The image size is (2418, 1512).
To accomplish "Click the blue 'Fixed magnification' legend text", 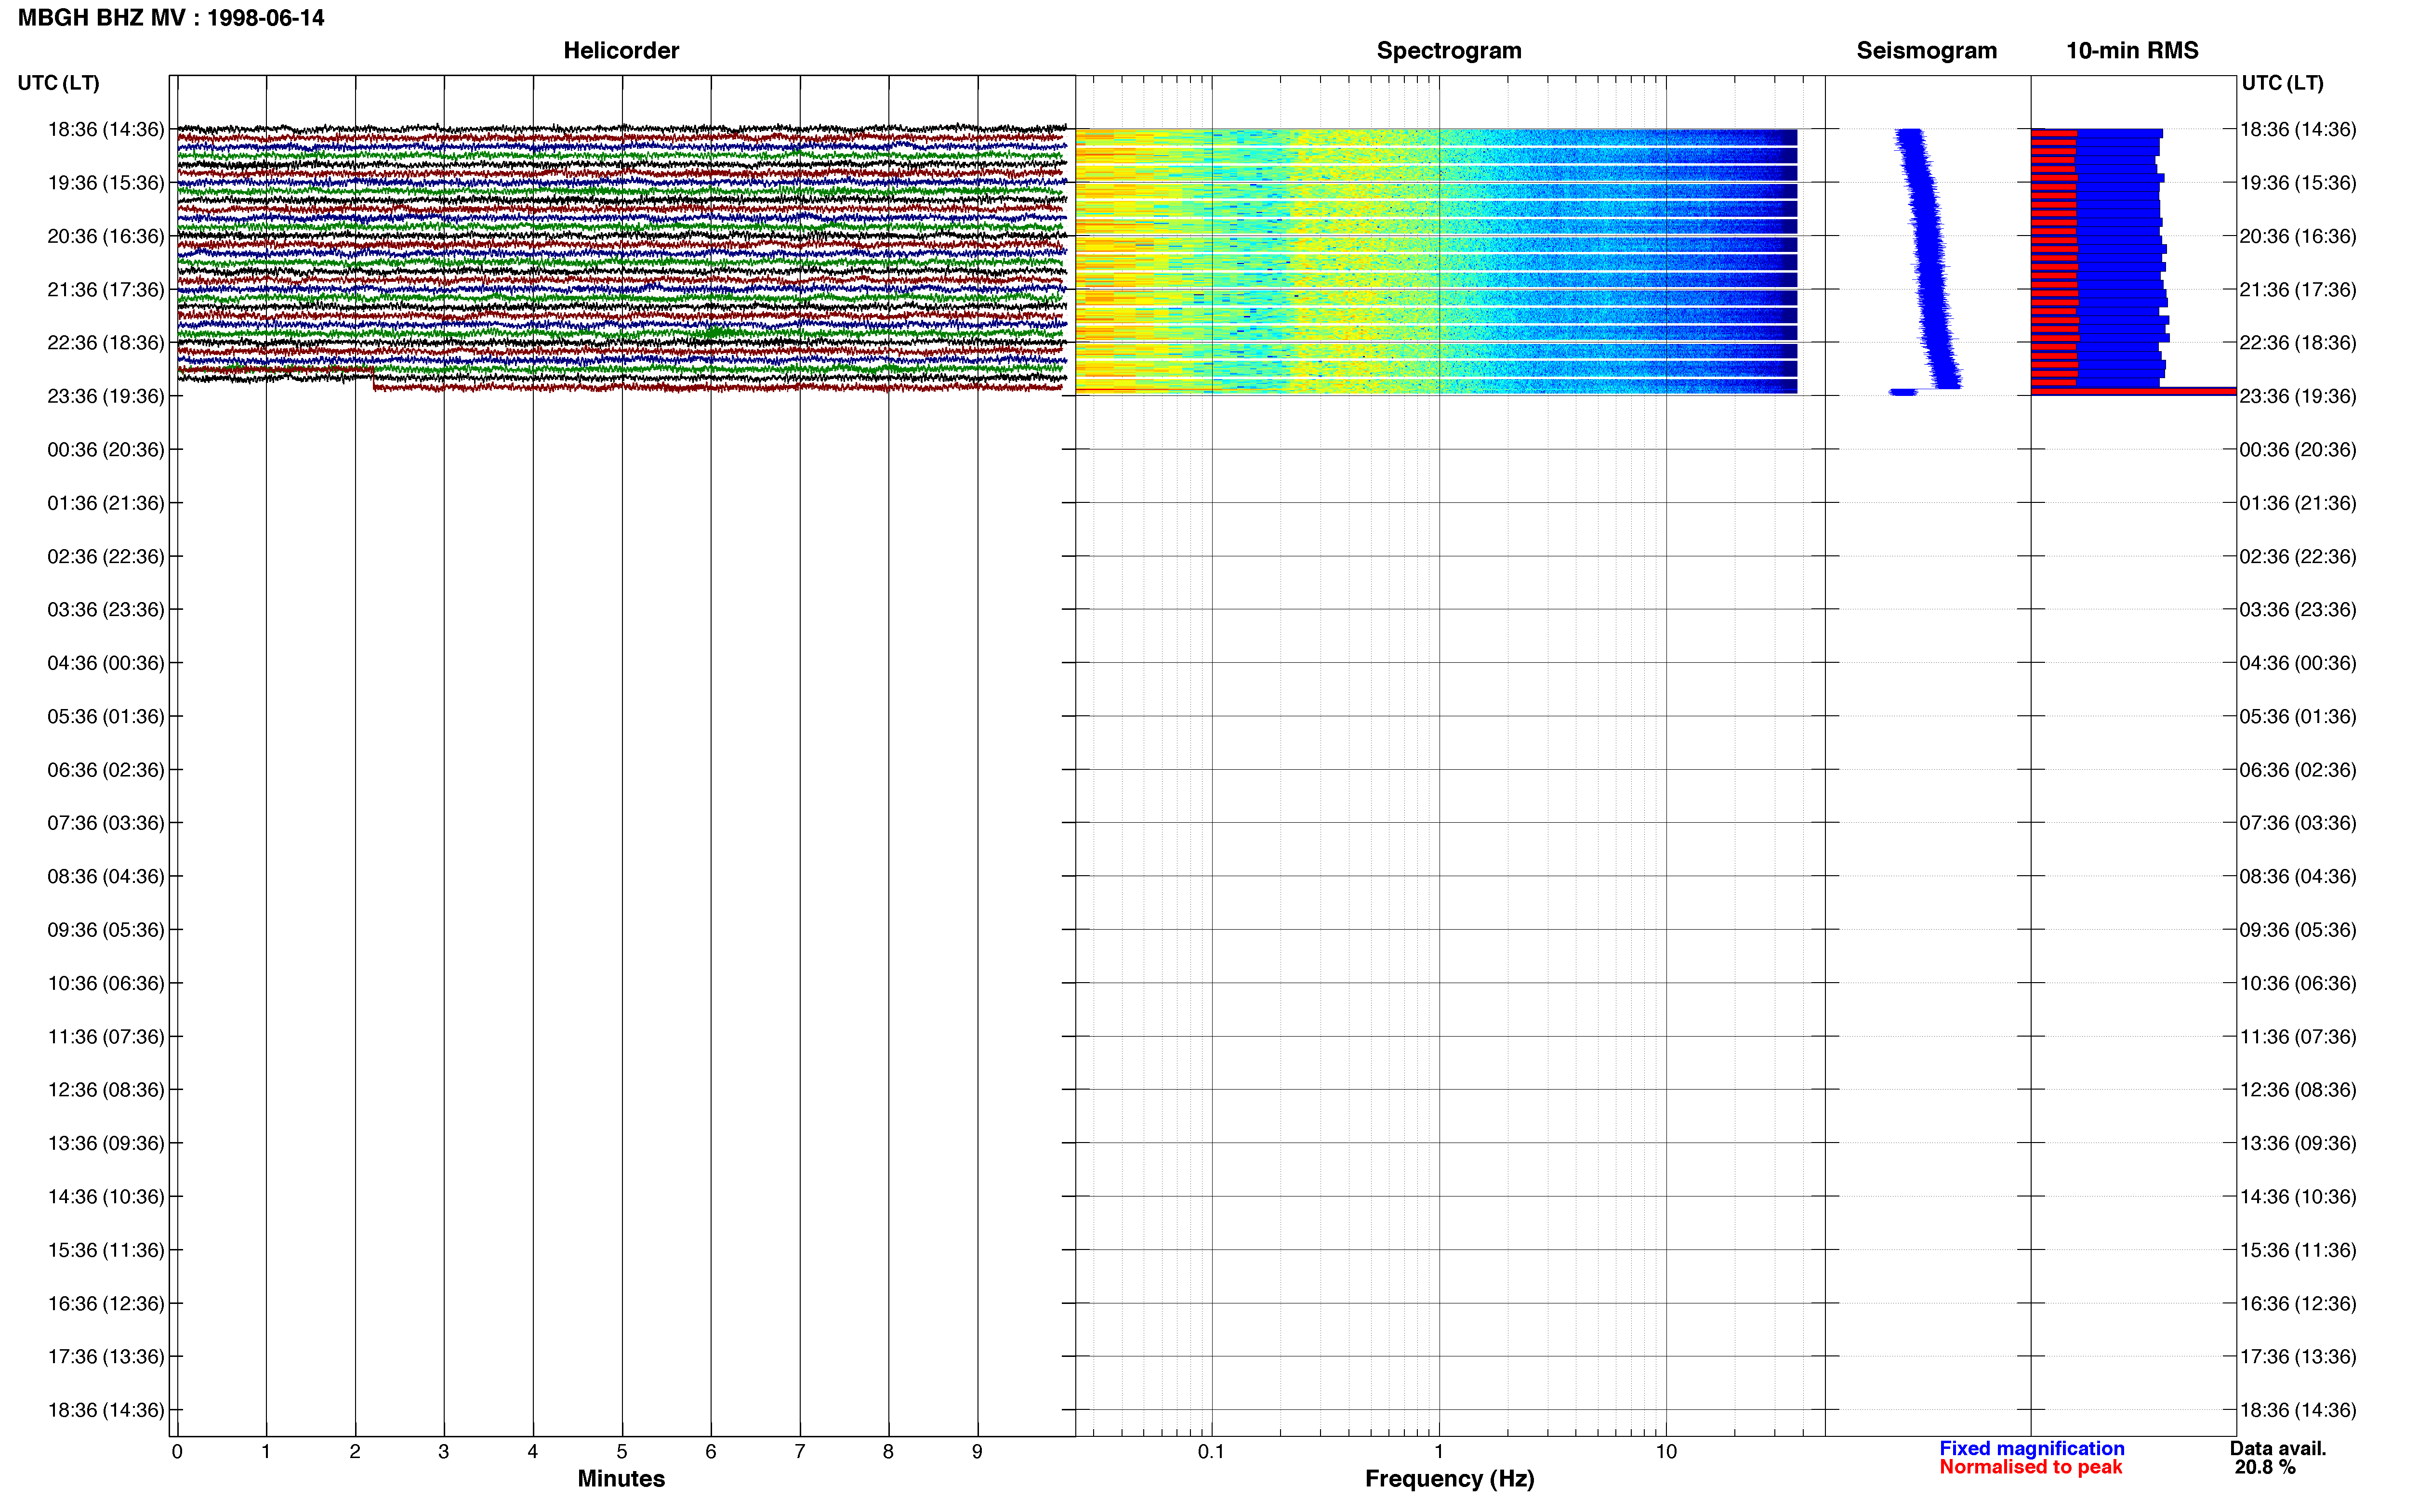I will [x=2031, y=1448].
